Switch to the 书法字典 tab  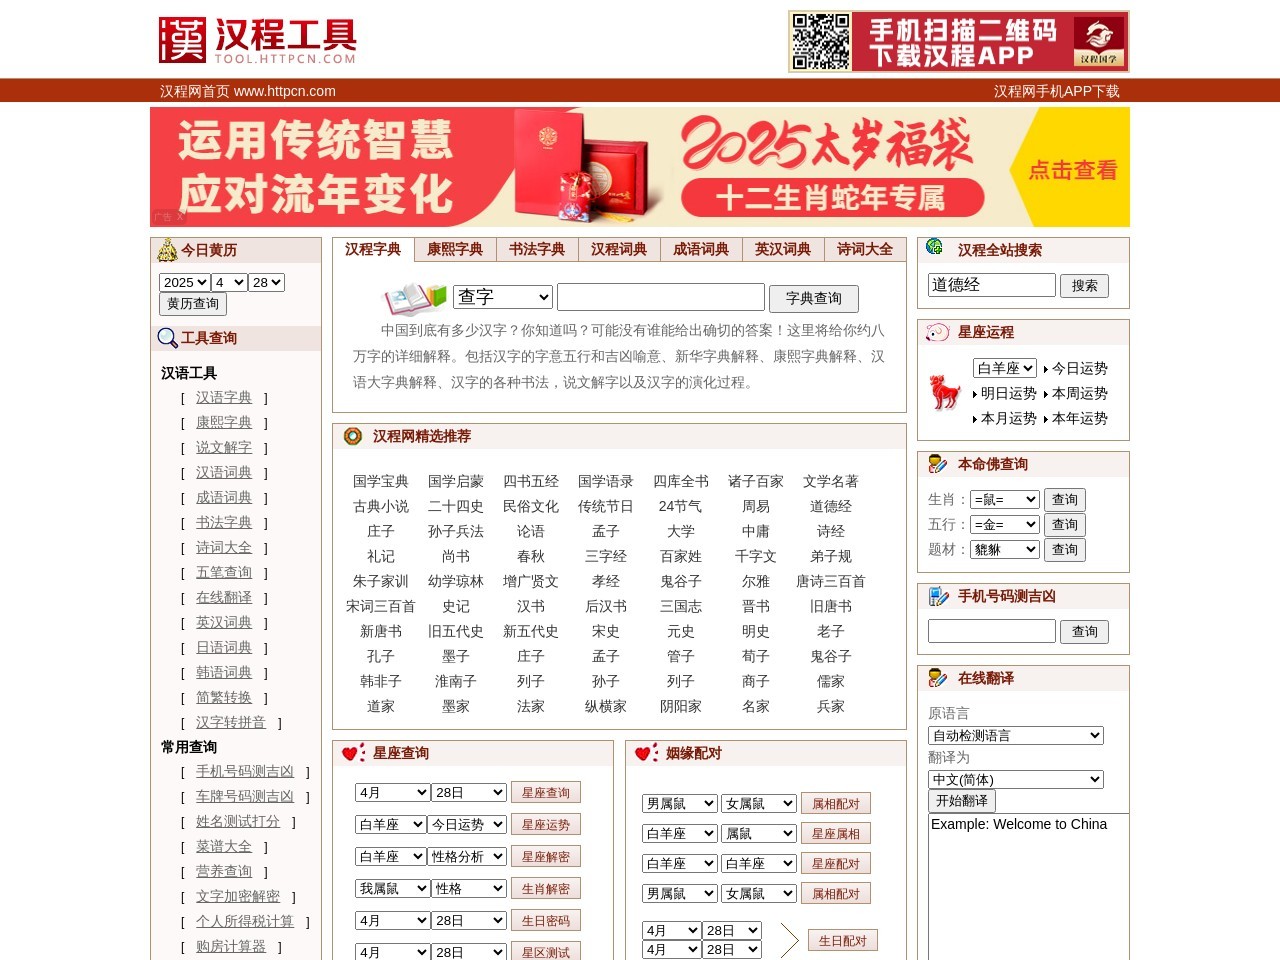(x=537, y=249)
